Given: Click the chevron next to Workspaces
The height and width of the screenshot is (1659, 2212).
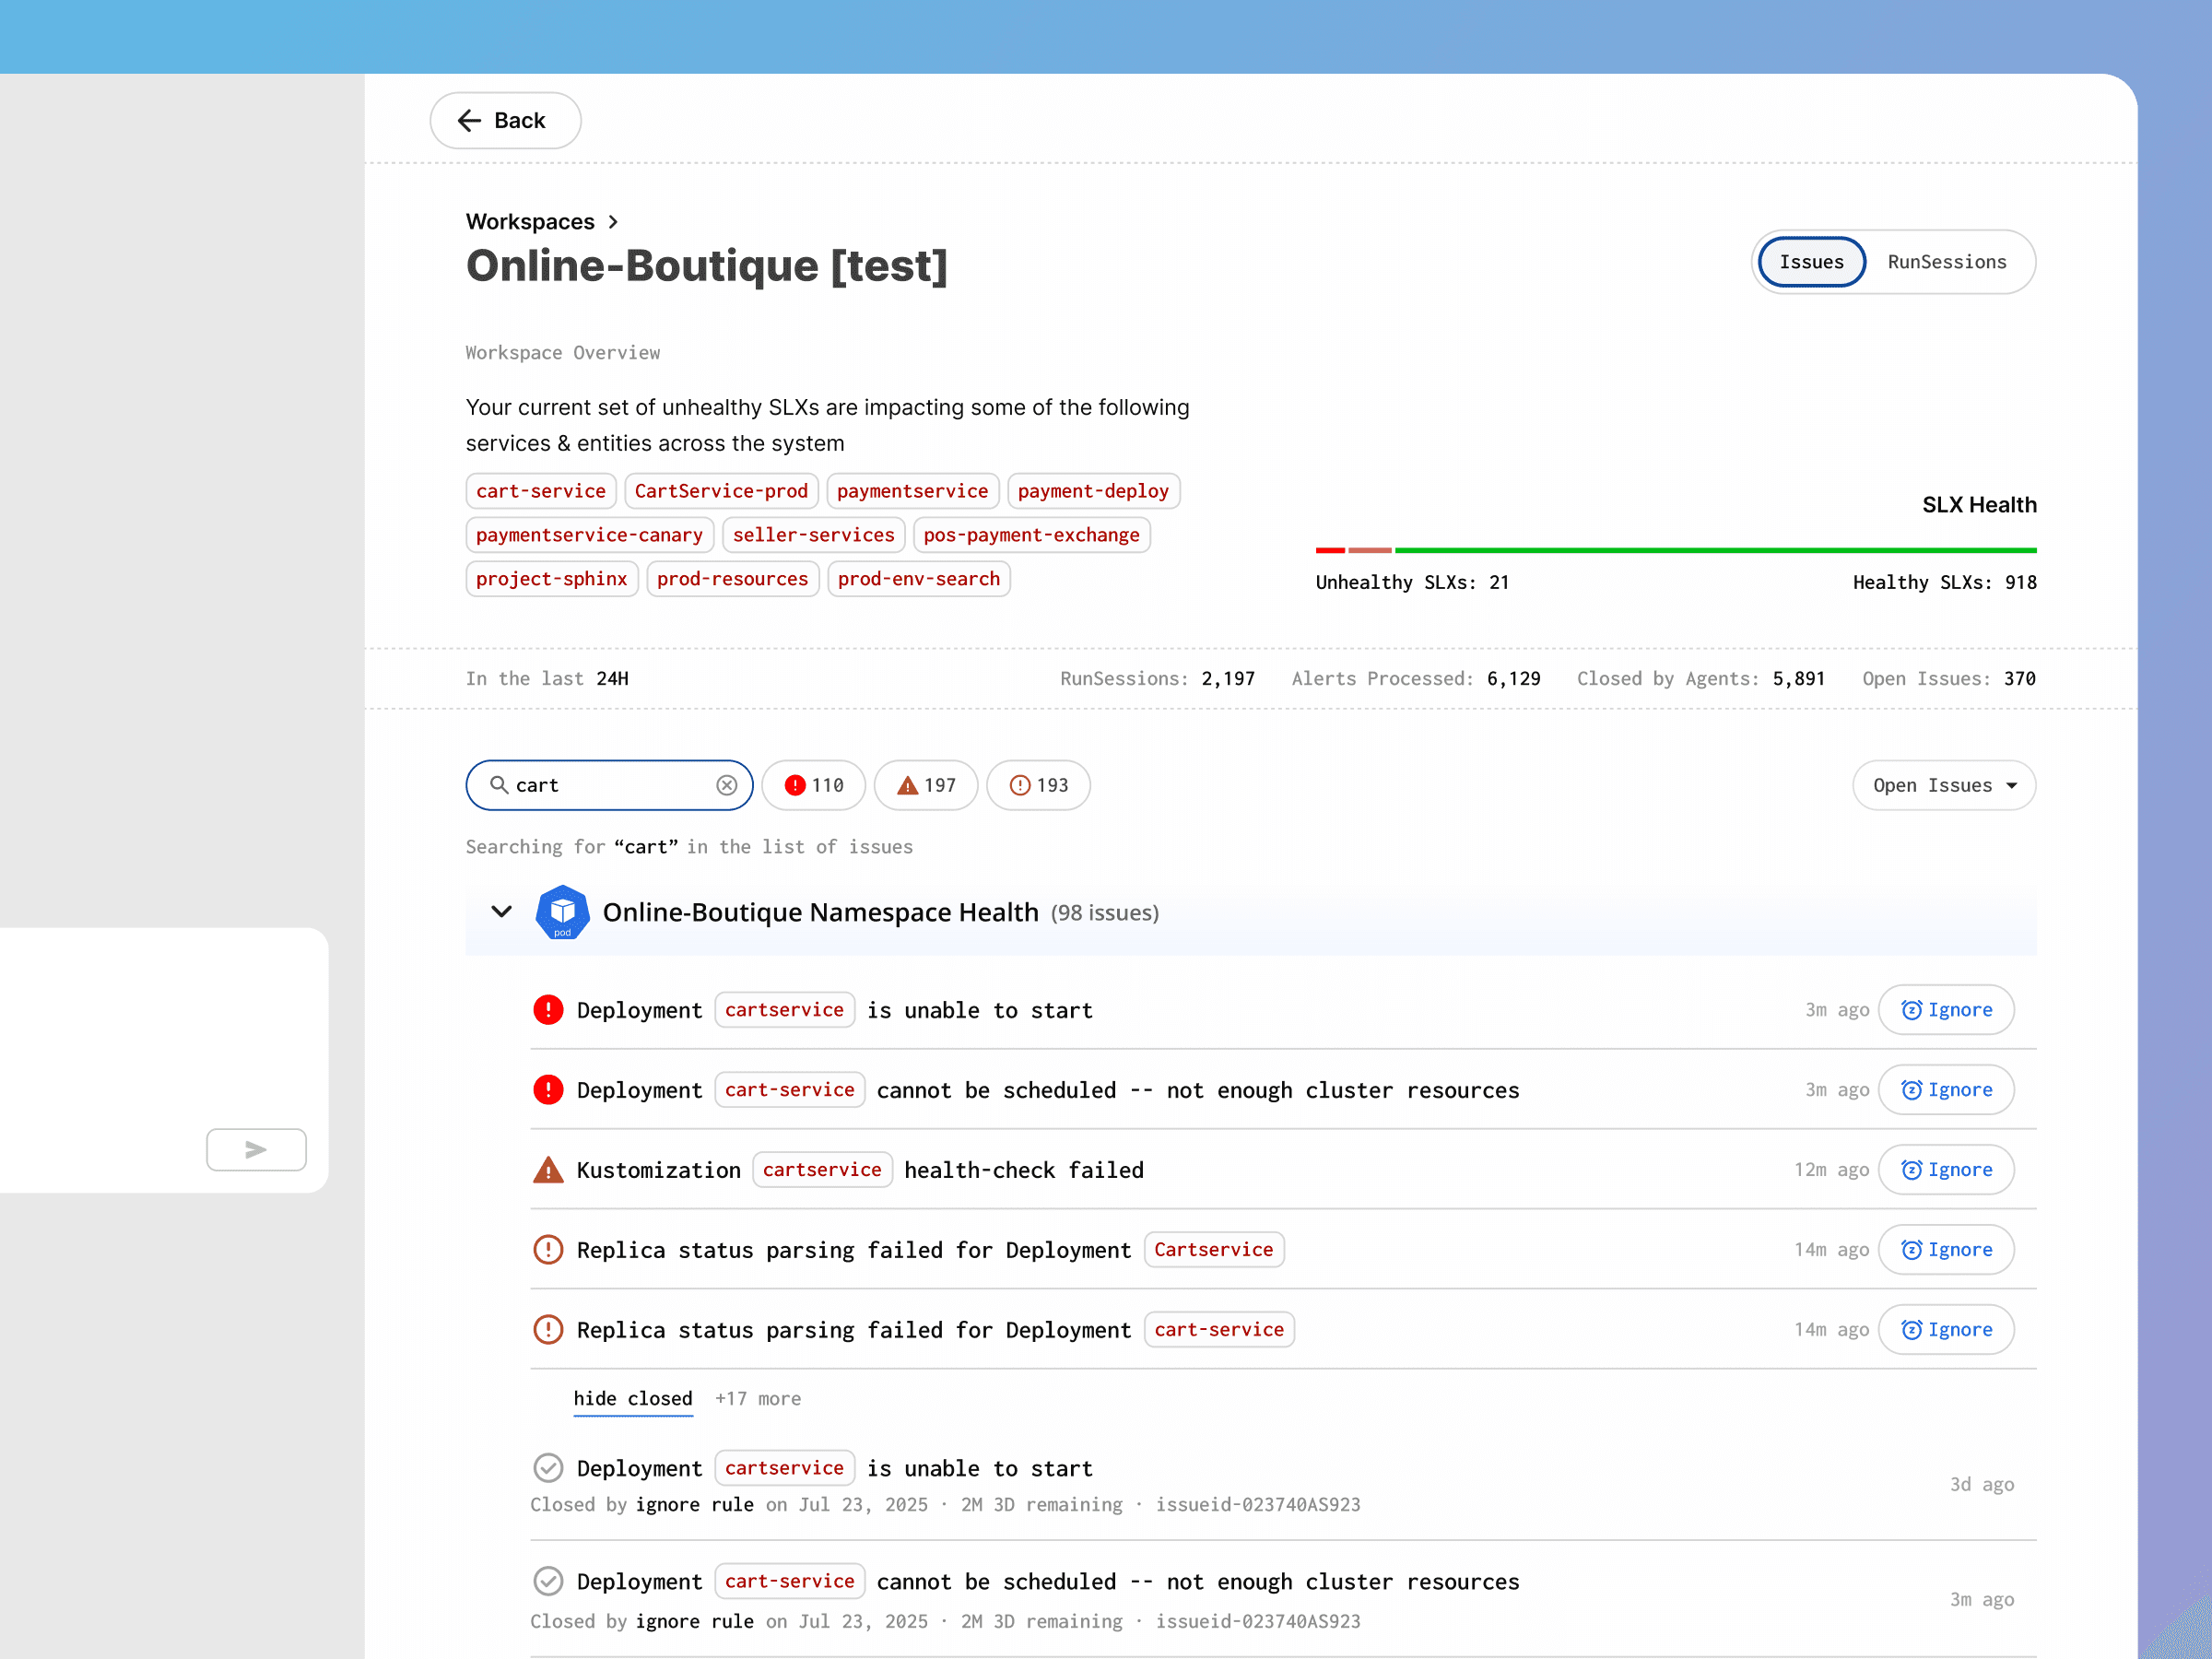Looking at the screenshot, I should (x=613, y=222).
